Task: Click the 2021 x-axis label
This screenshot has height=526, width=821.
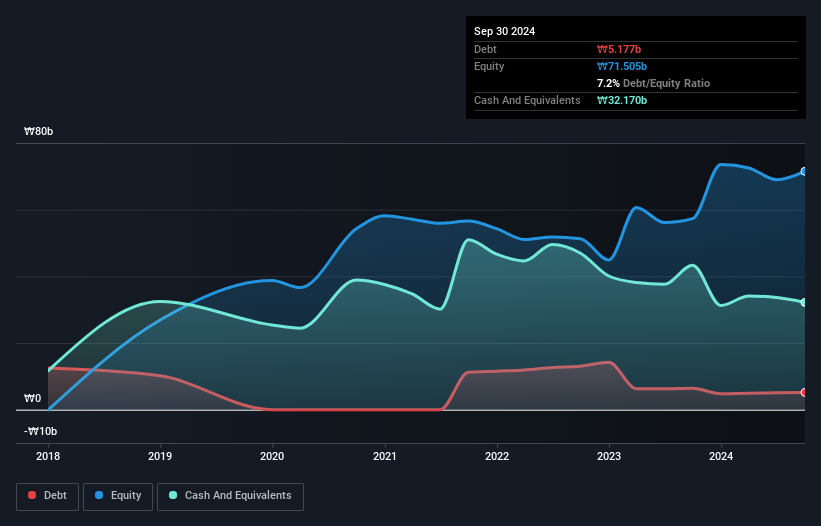Action: [384, 456]
